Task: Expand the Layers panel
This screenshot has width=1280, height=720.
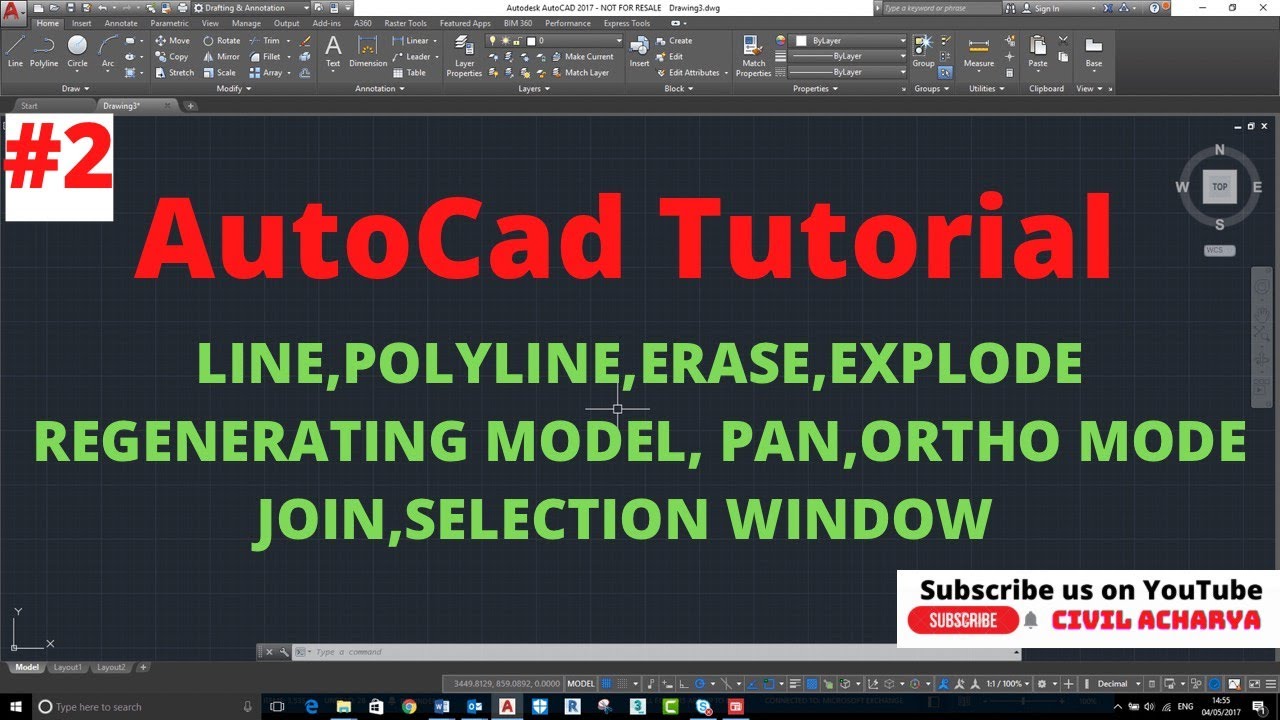Action: (535, 88)
